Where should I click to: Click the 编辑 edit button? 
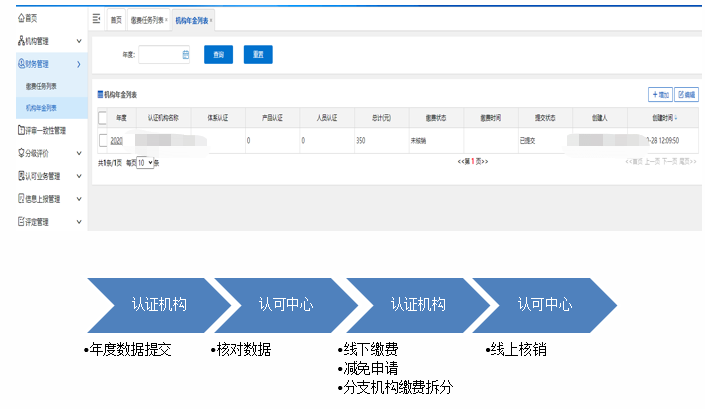[x=687, y=94]
